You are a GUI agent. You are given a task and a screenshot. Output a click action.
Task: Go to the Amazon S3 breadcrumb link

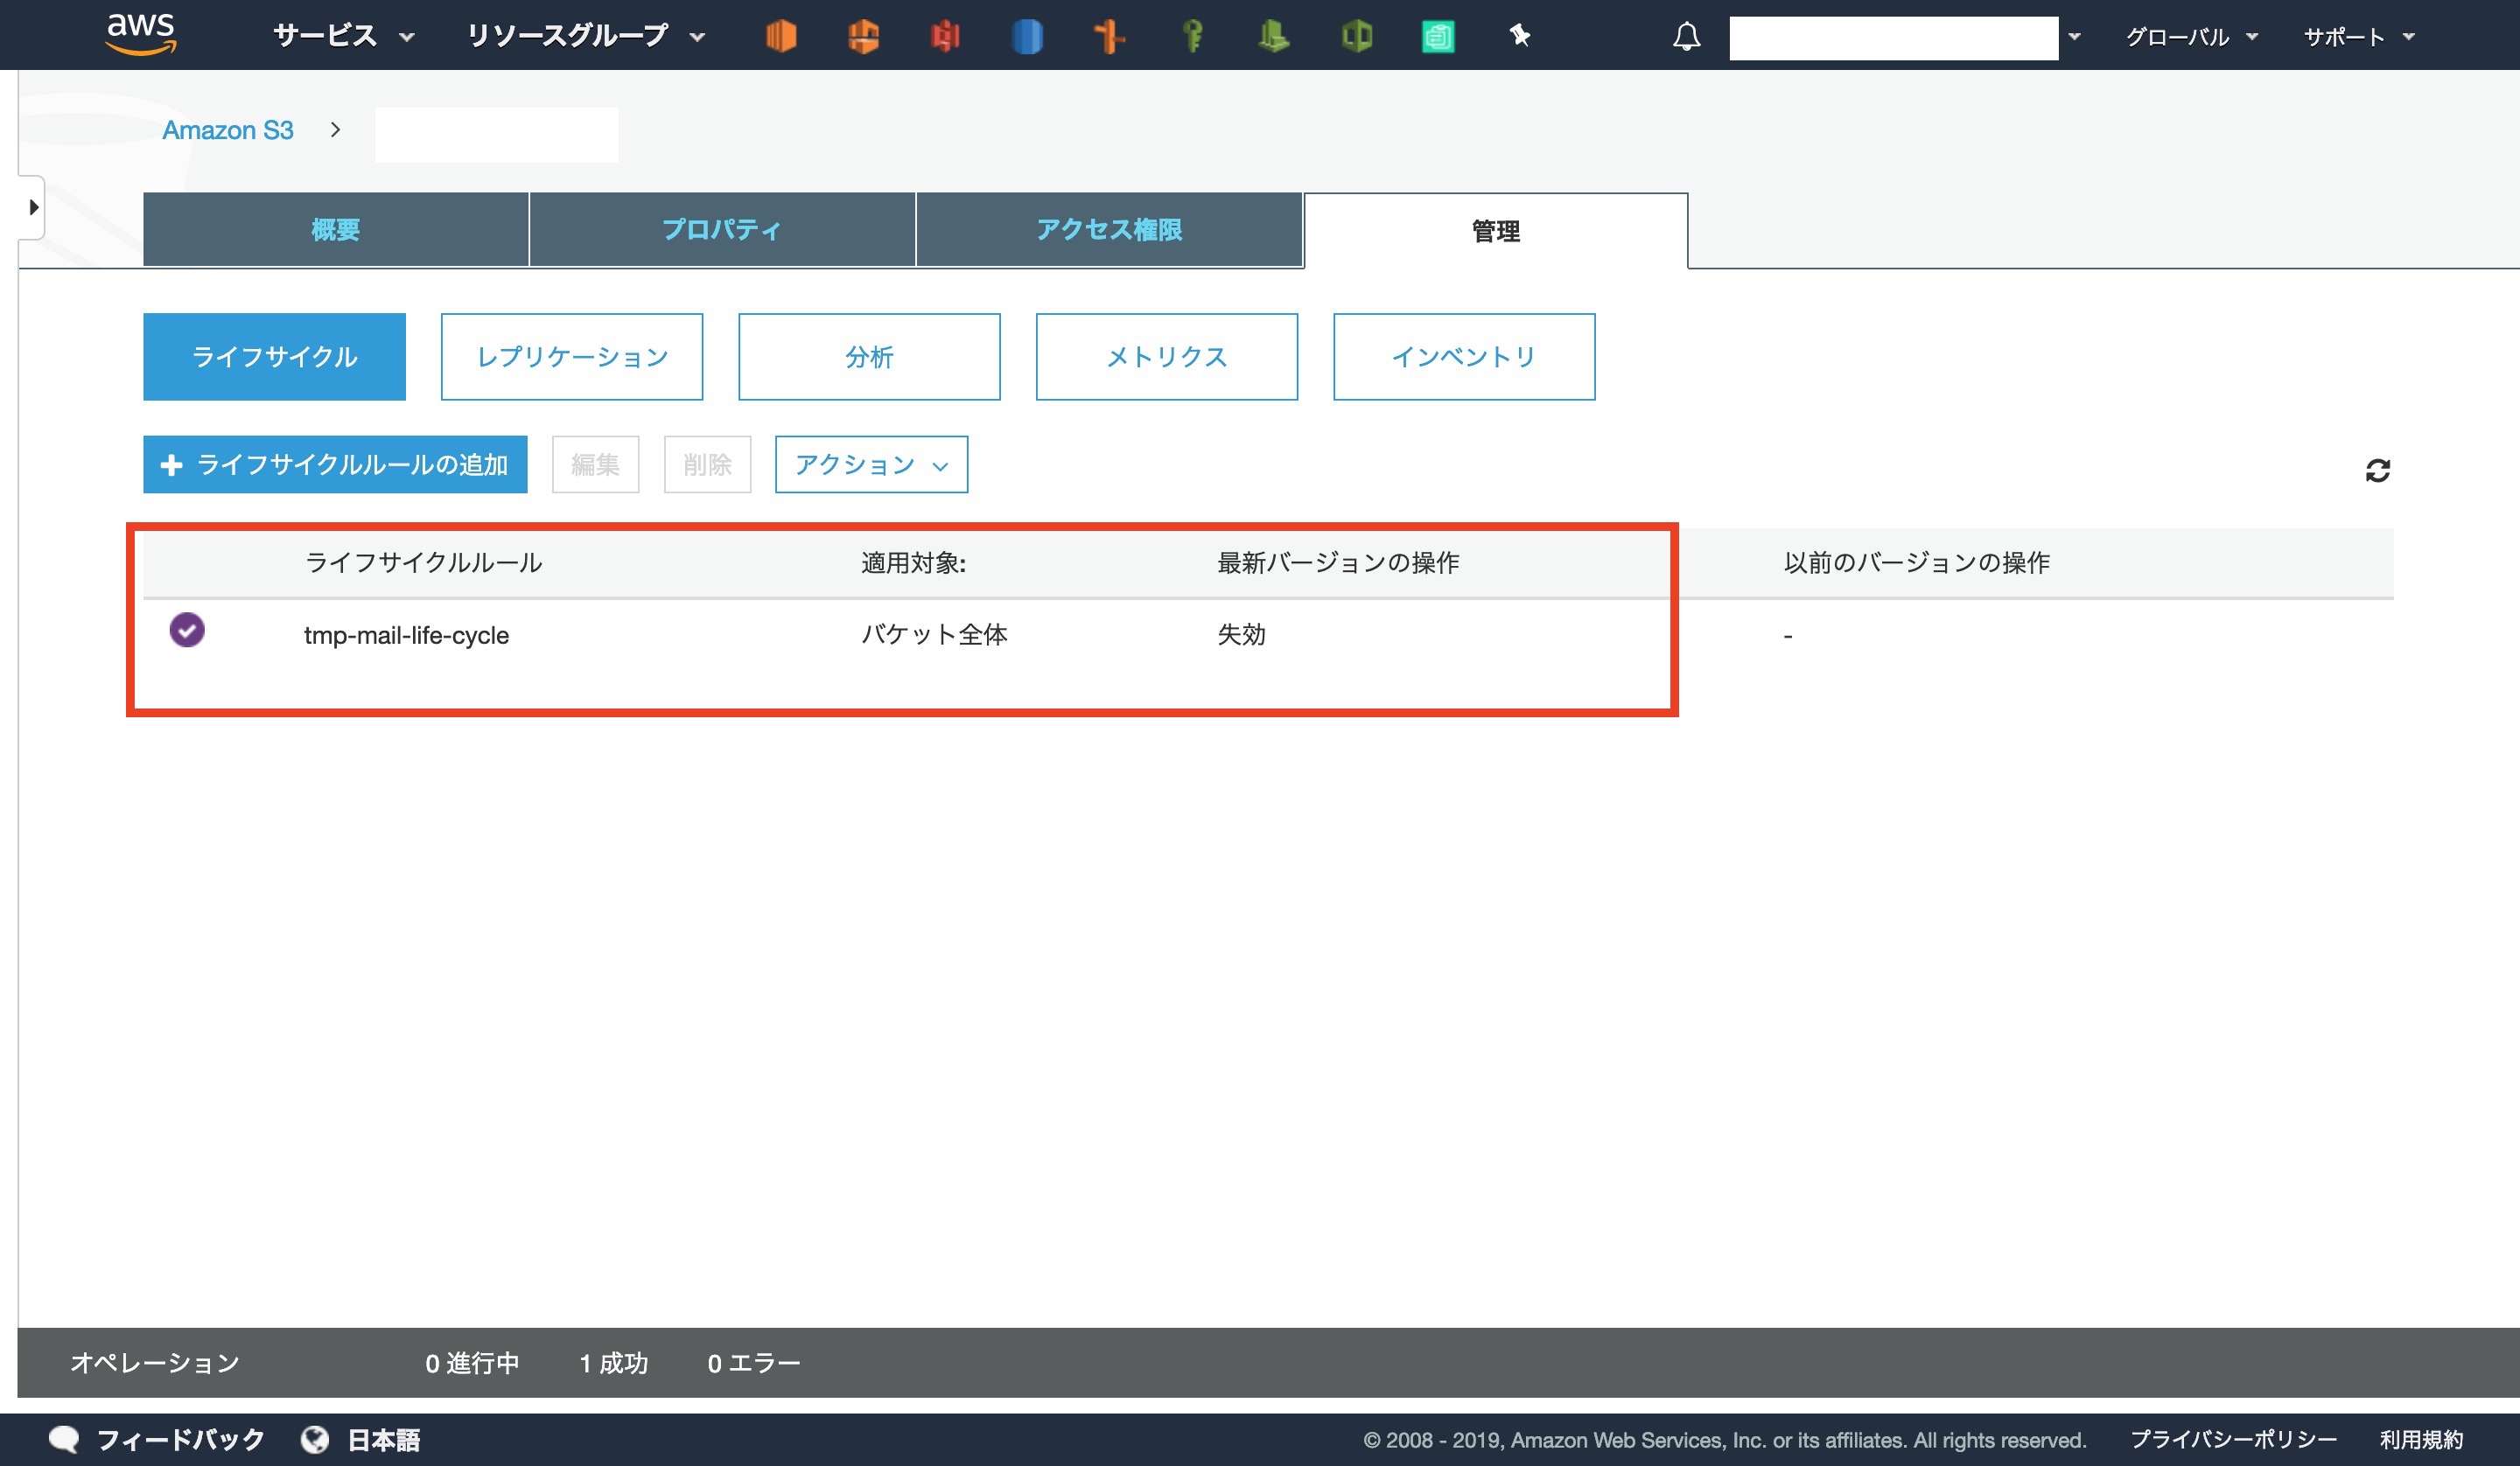click(x=227, y=130)
